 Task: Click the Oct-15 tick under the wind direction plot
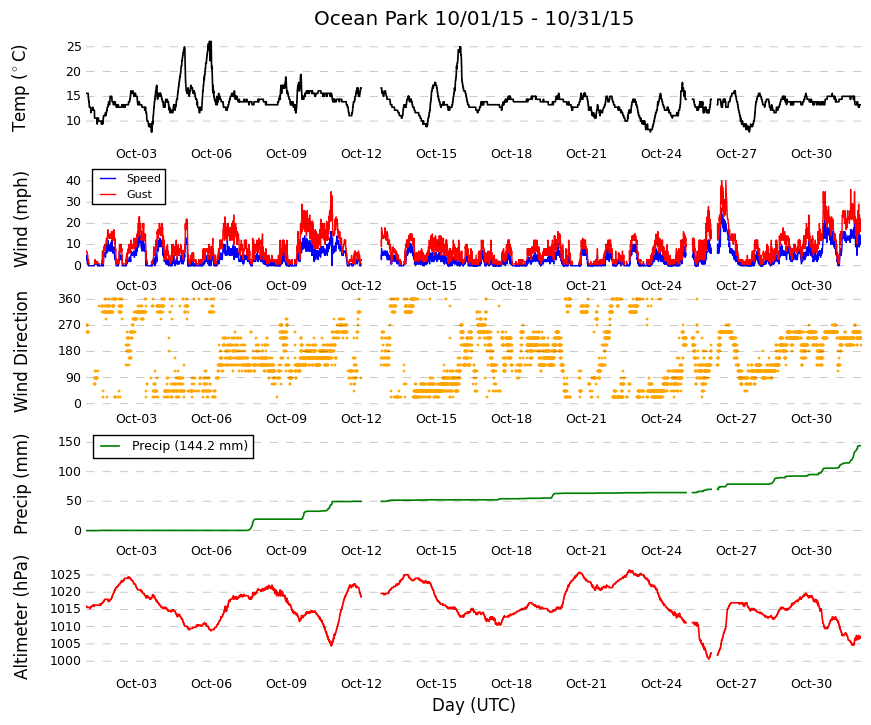tap(436, 419)
